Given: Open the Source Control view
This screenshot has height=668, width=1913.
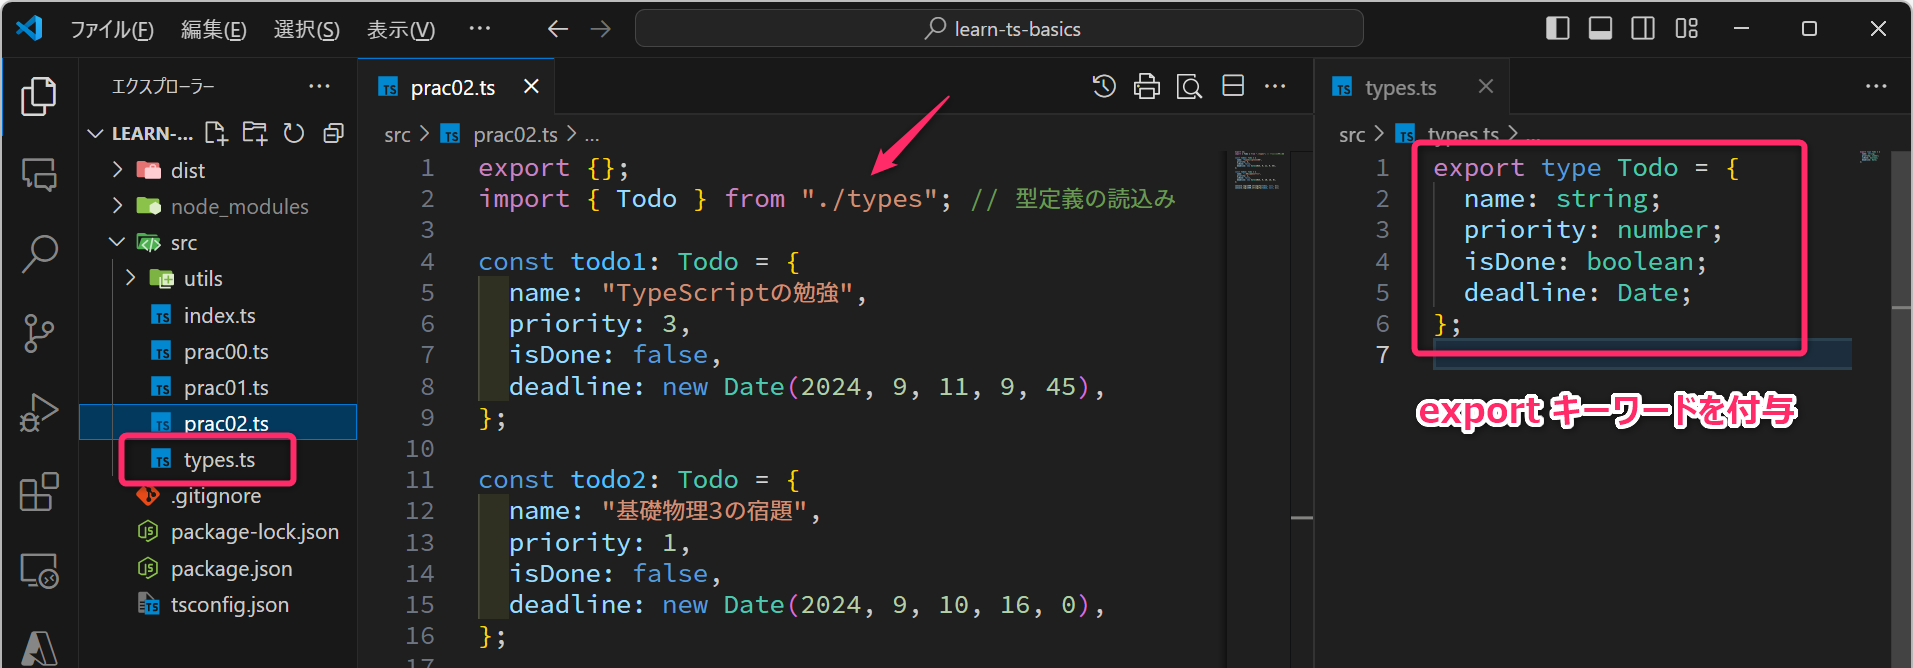Looking at the screenshot, I should (39, 333).
